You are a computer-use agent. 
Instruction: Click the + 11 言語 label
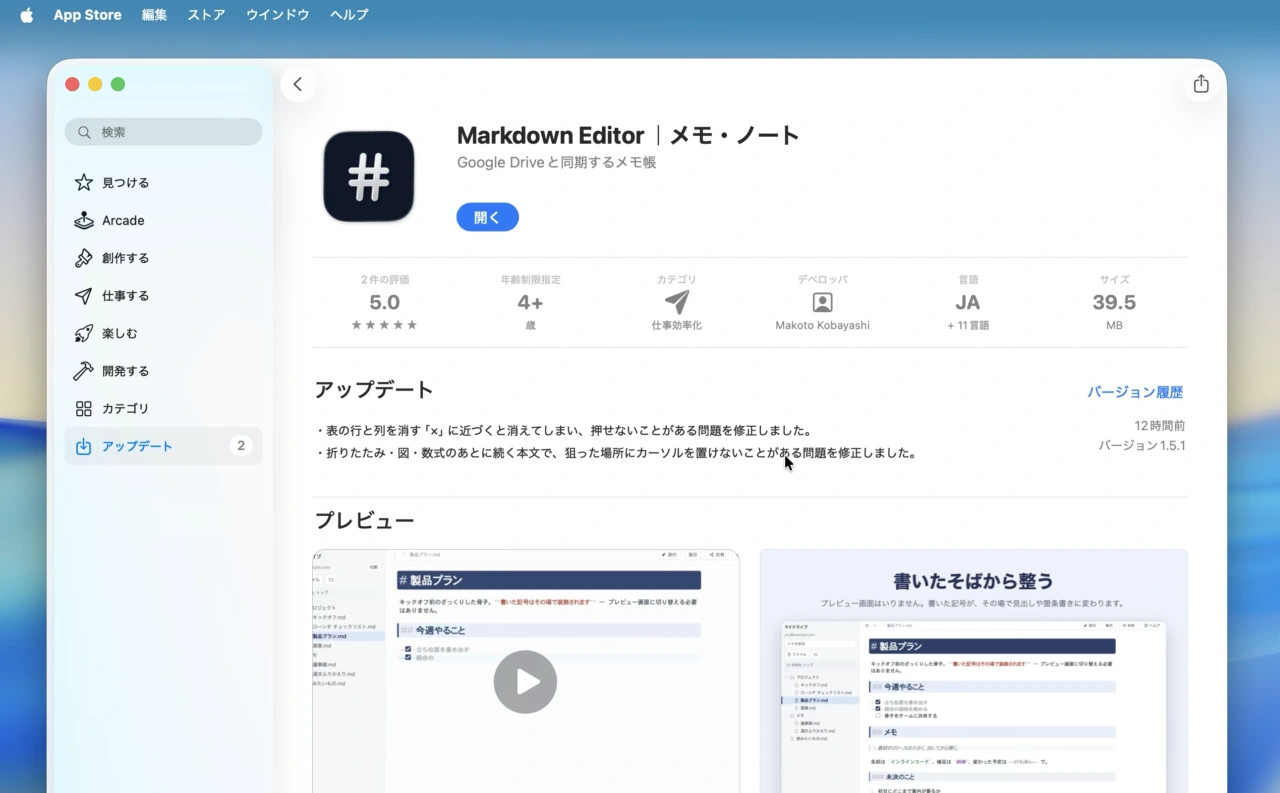pos(968,326)
